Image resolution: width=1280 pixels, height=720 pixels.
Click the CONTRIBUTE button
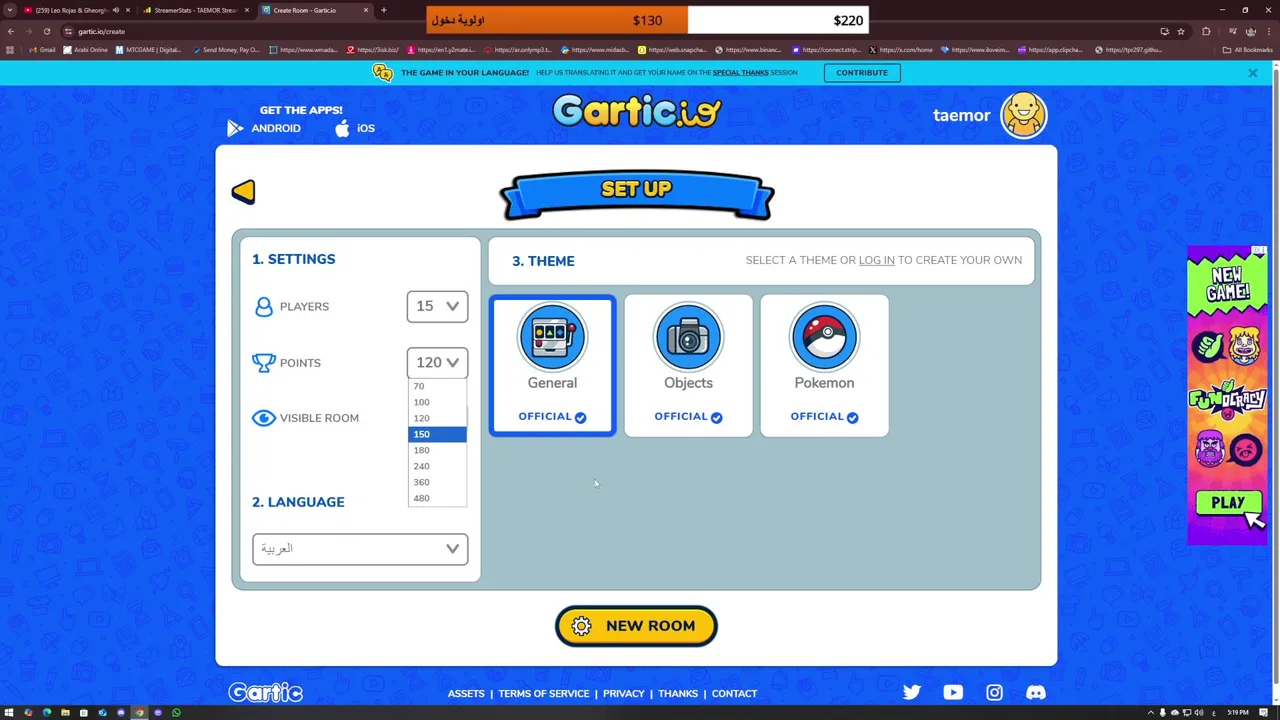click(x=862, y=73)
